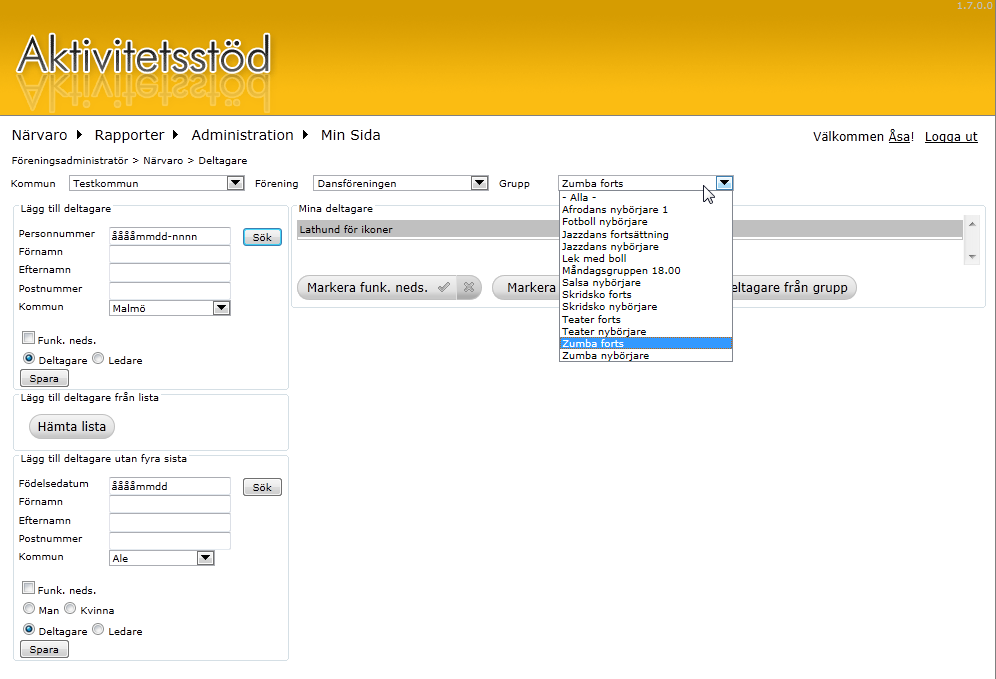Click Postnummer field in utan fyra sista section

pyautogui.click(x=170, y=541)
